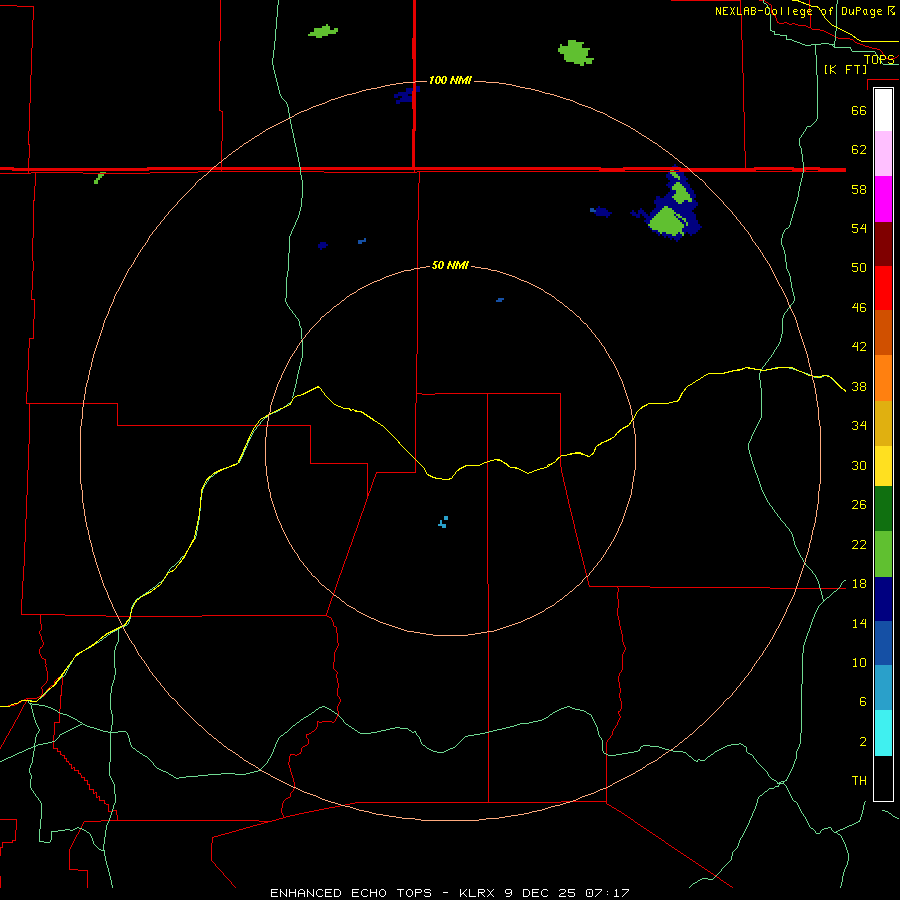Image resolution: width=900 pixels, height=900 pixels.
Task: Click the green echo at the upper right
Action: point(576,53)
